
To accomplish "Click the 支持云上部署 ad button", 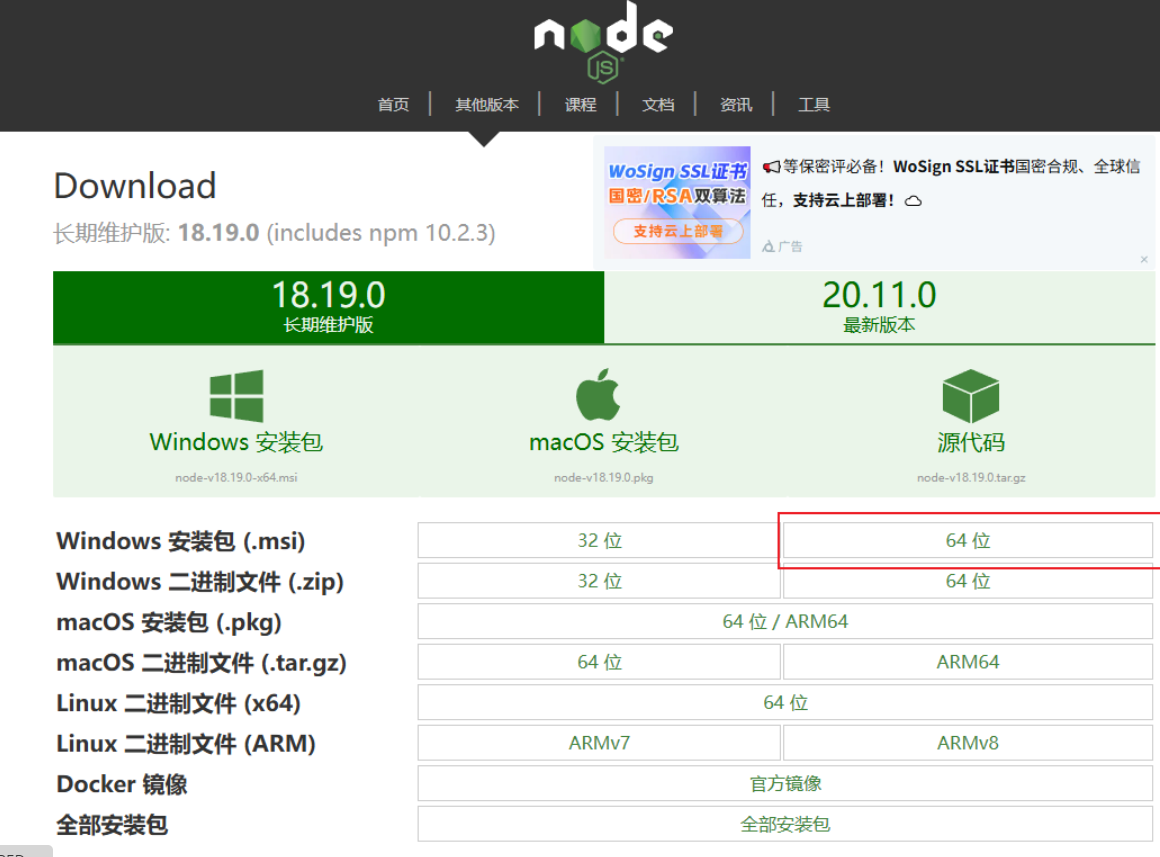I will click(678, 231).
